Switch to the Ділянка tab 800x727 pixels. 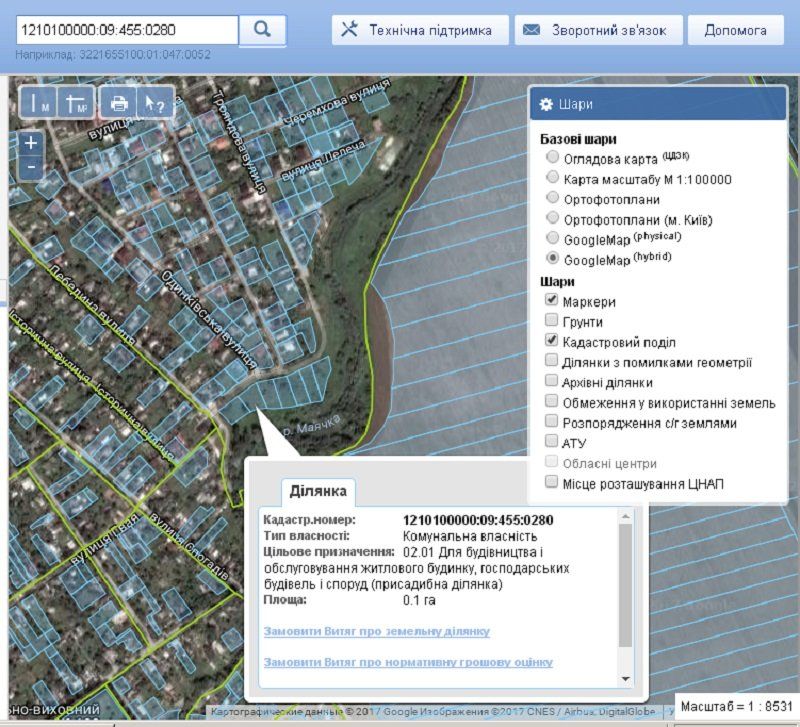tap(318, 491)
